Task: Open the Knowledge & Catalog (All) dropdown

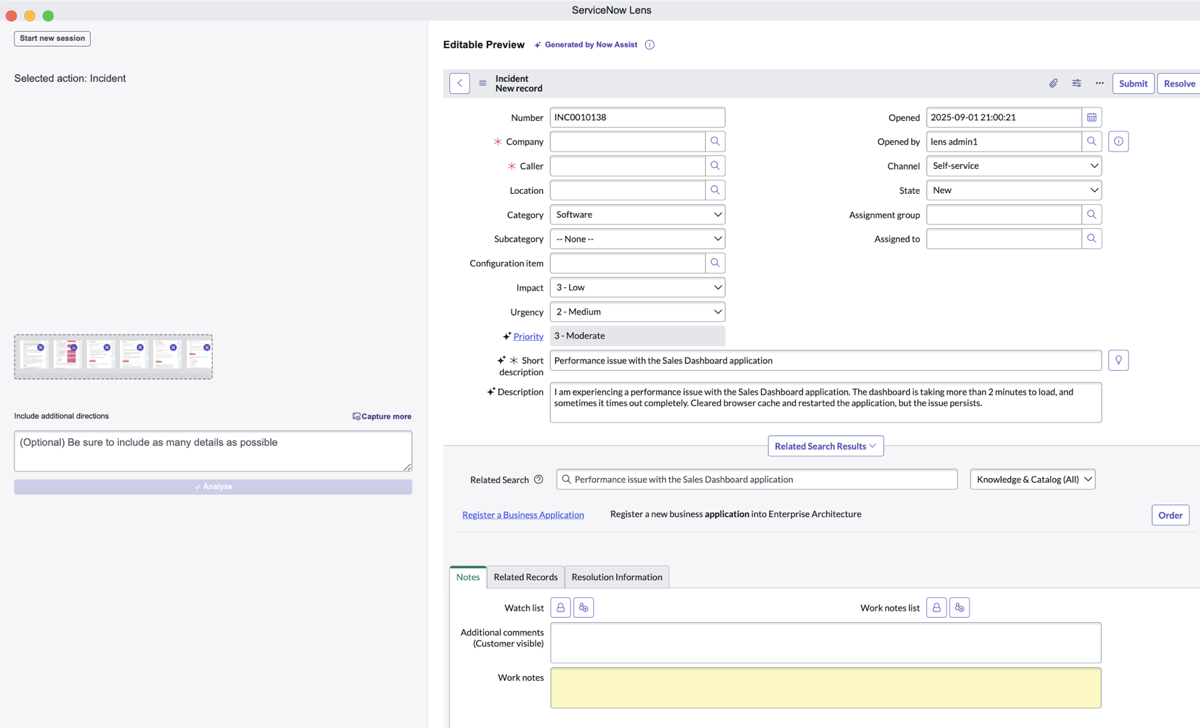Action: [x=1033, y=479]
